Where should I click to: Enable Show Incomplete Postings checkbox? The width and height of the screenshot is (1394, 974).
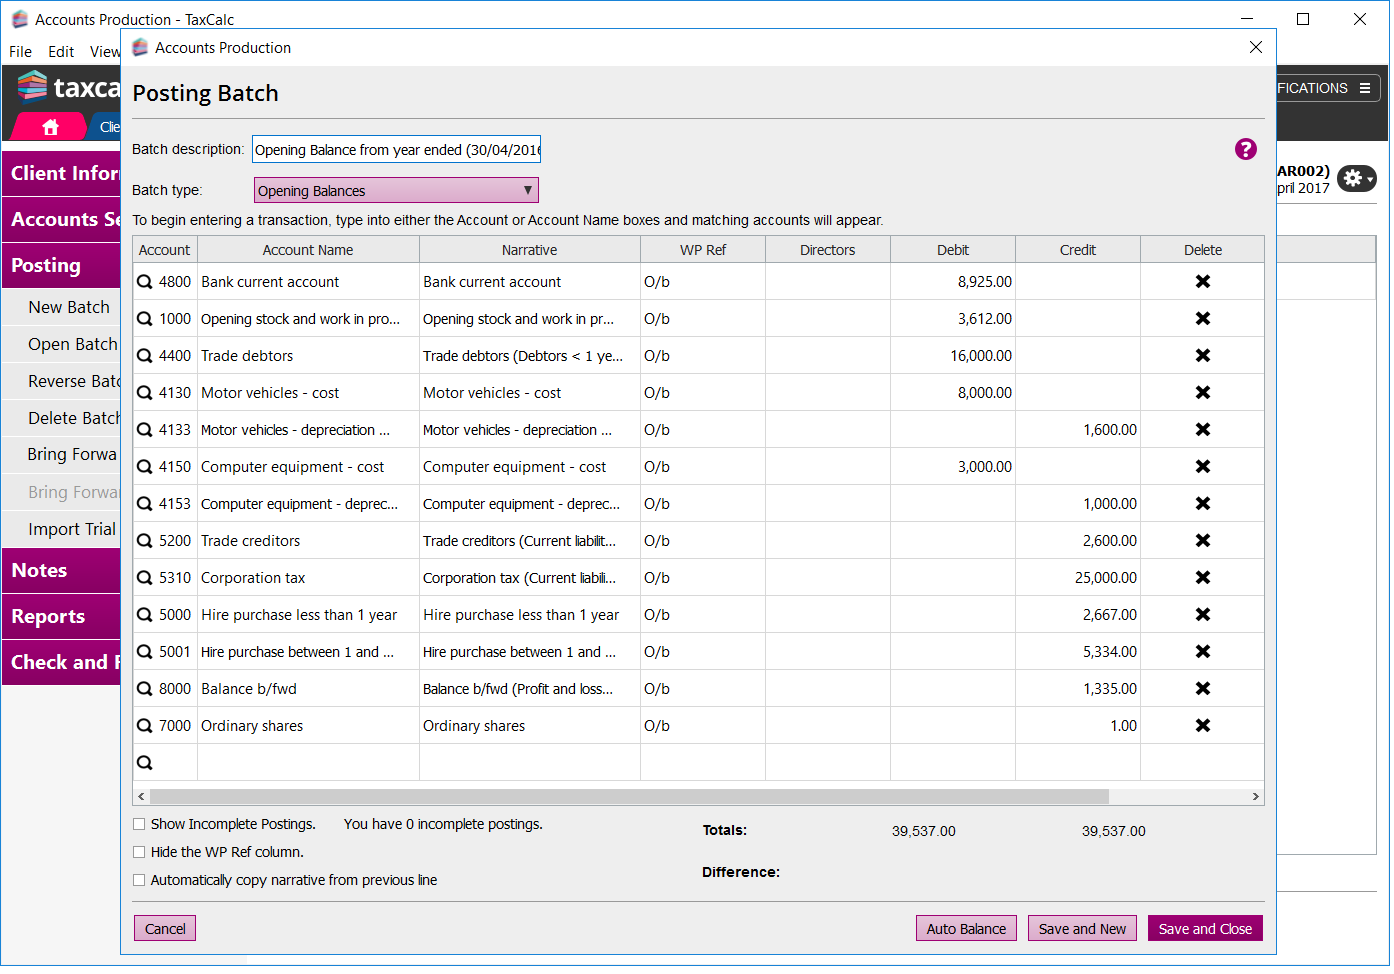click(139, 825)
